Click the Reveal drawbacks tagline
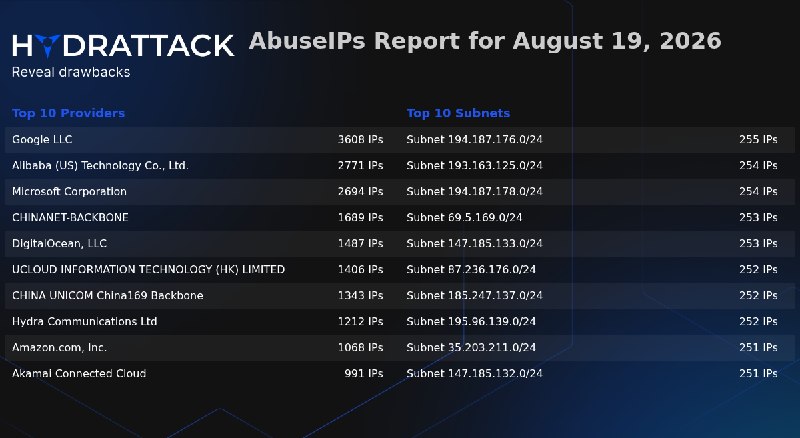 click(71, 72)
